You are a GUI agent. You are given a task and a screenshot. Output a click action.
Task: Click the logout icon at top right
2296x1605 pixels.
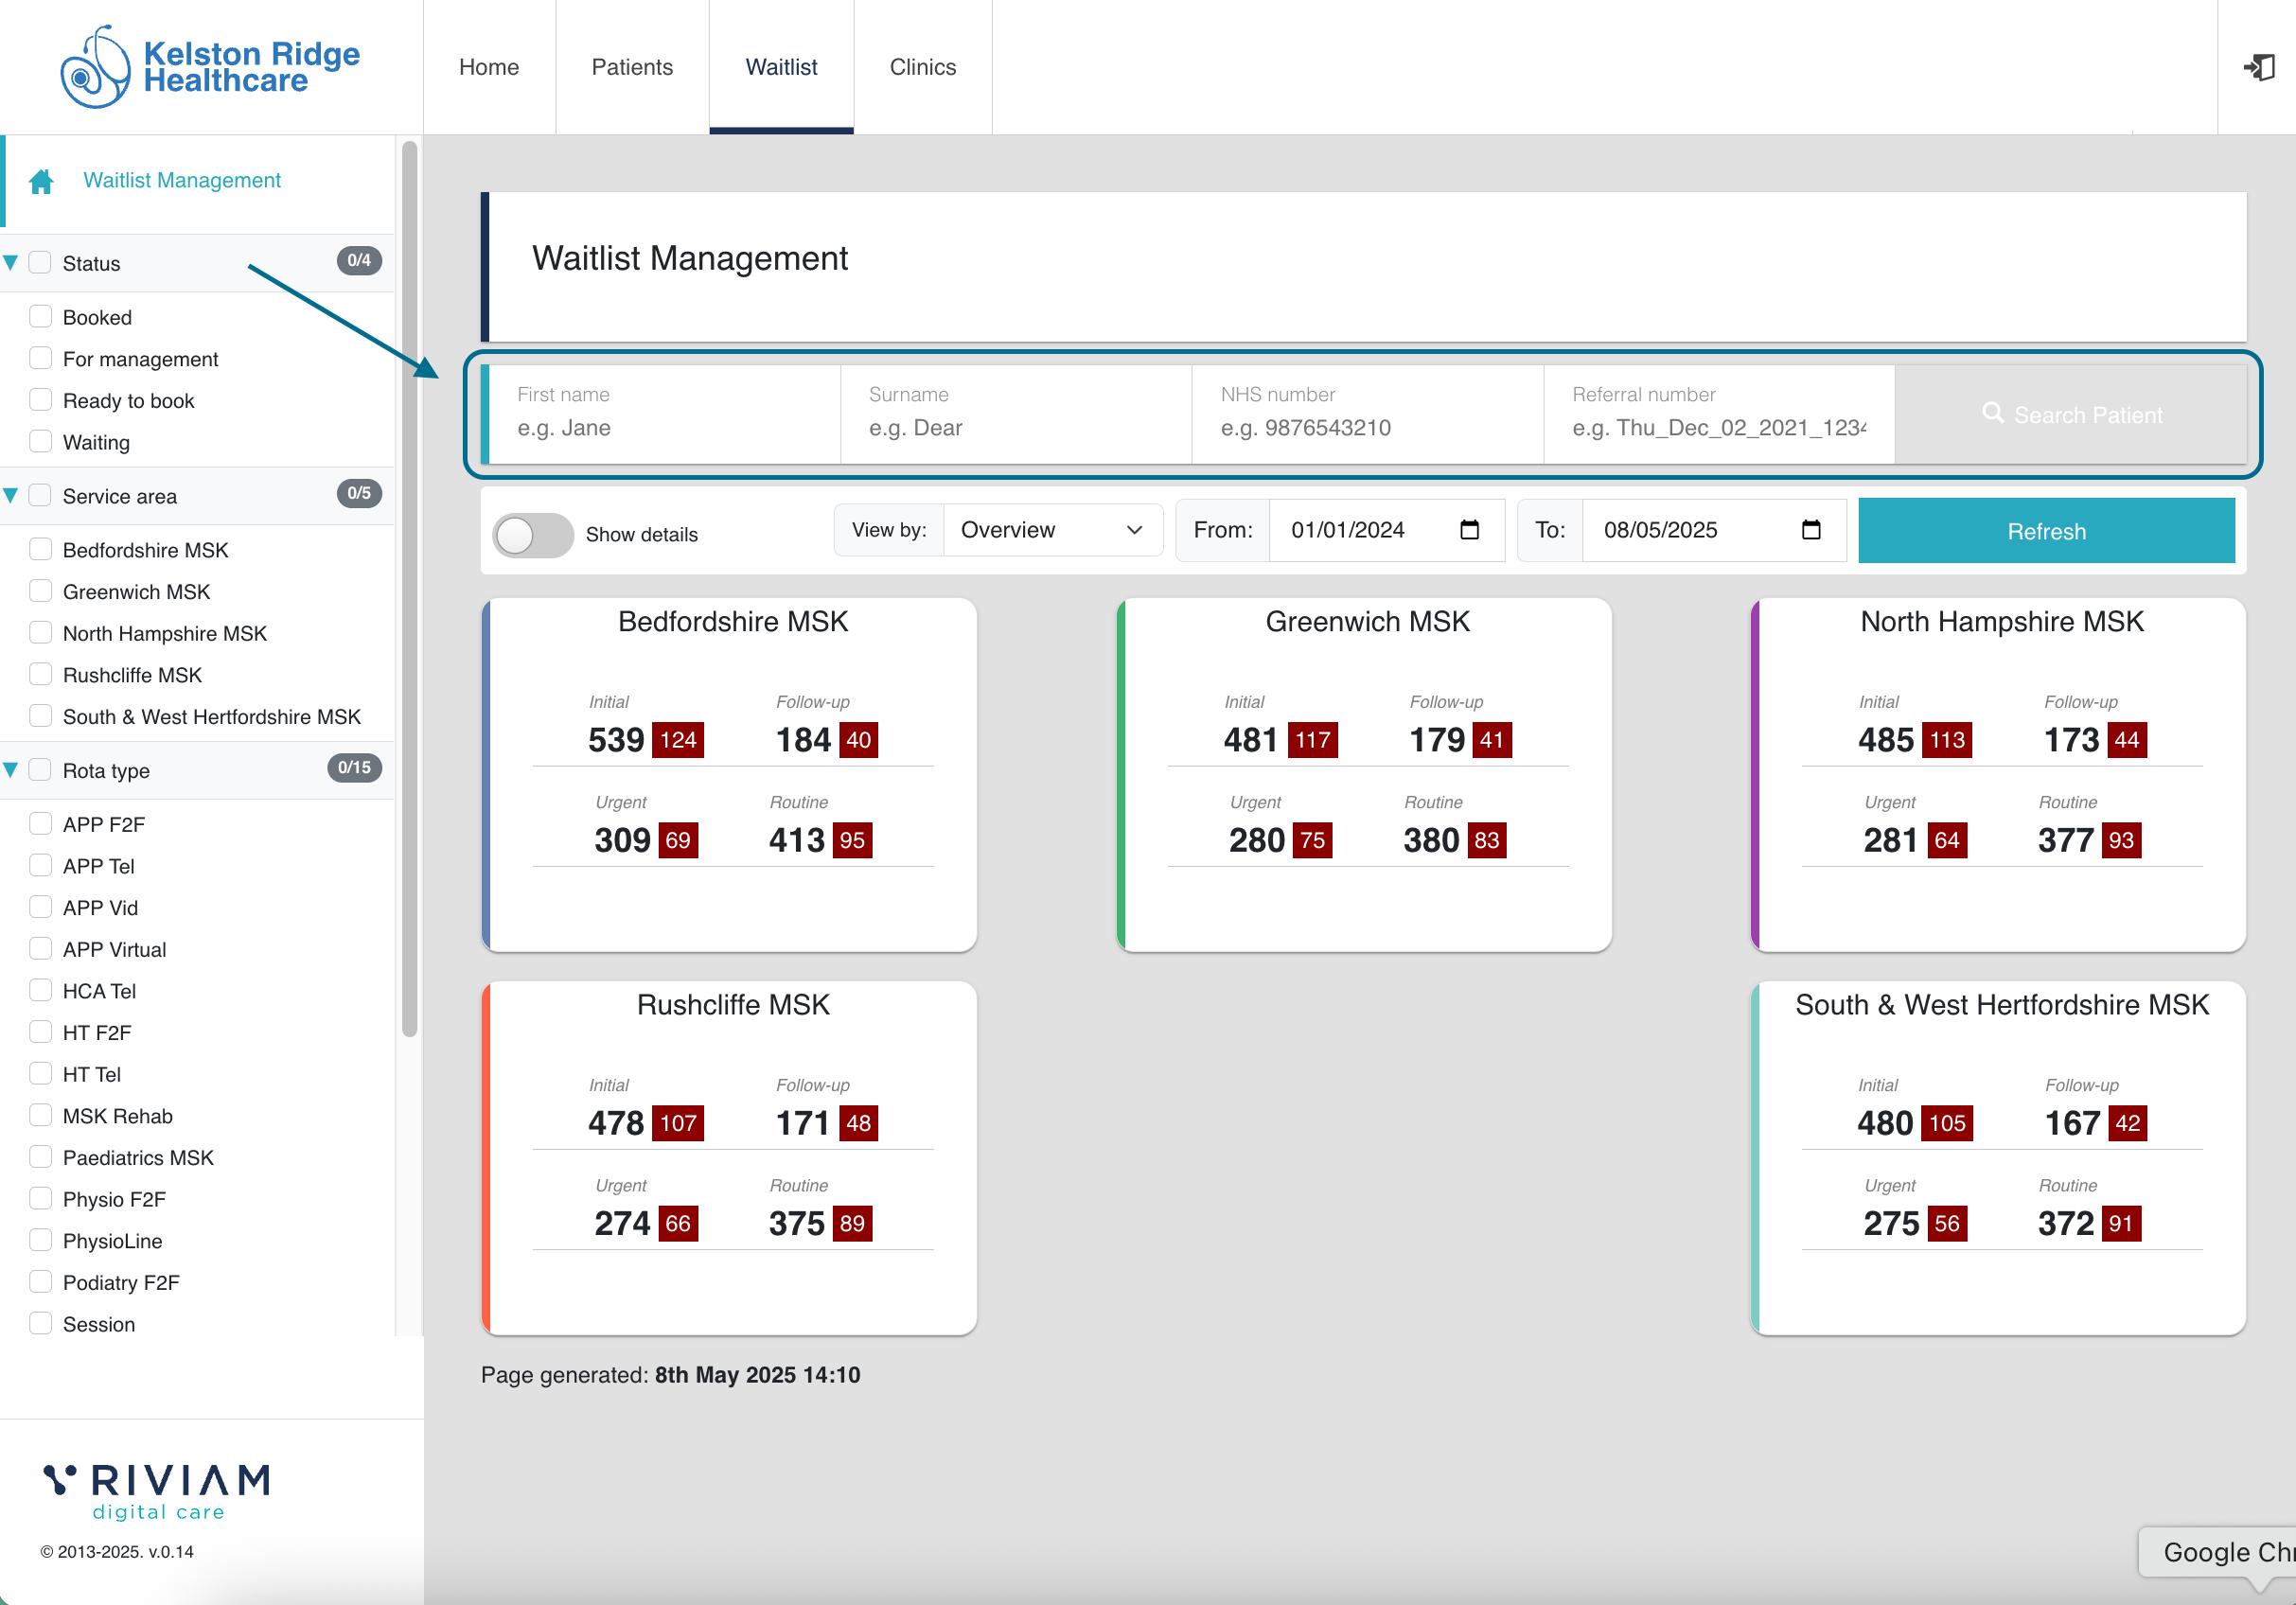(x=2258, y=67)
